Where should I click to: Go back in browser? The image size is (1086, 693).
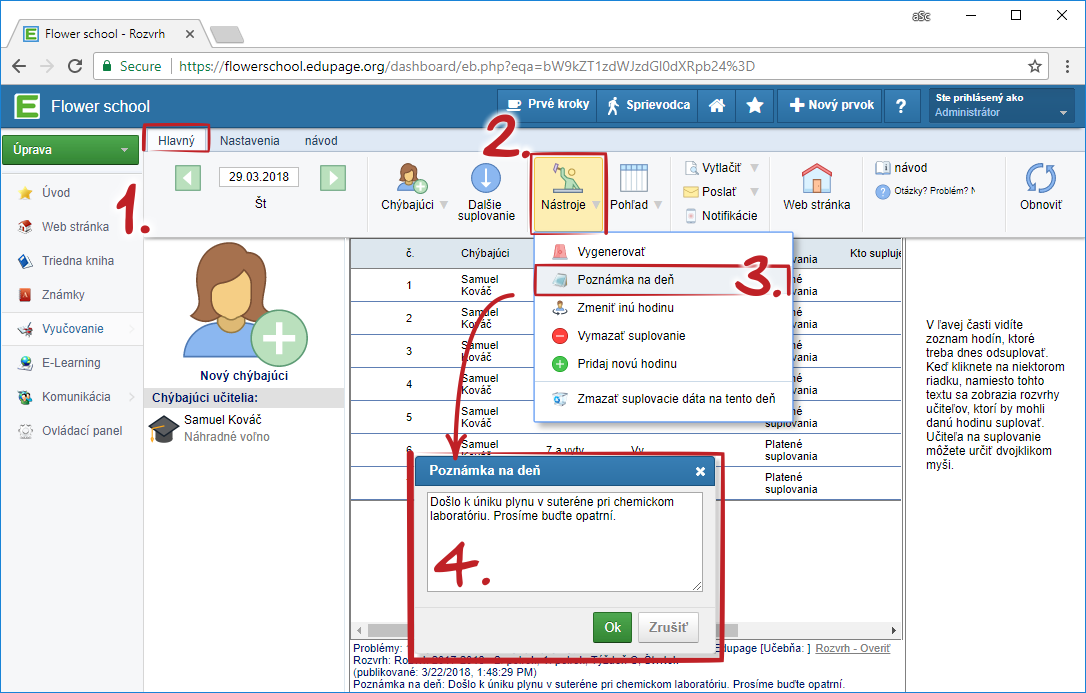coord(19,66)
